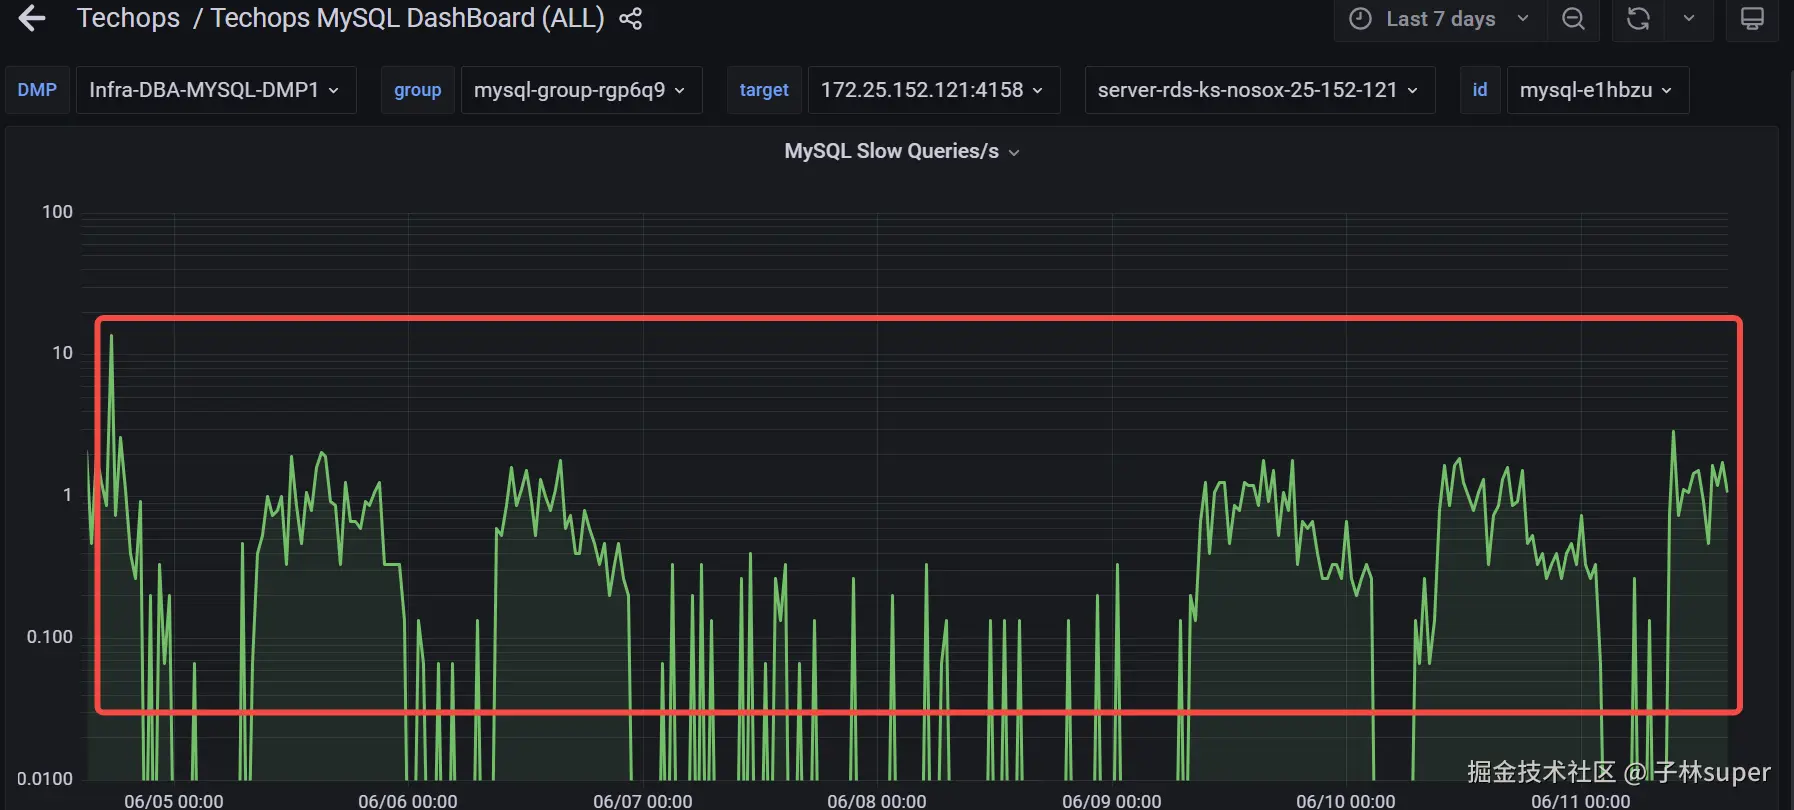The image size is (1794, 810).
Task: Open mysql-group-rgp6q9 group selector
Action: click(x=581, y=90)
